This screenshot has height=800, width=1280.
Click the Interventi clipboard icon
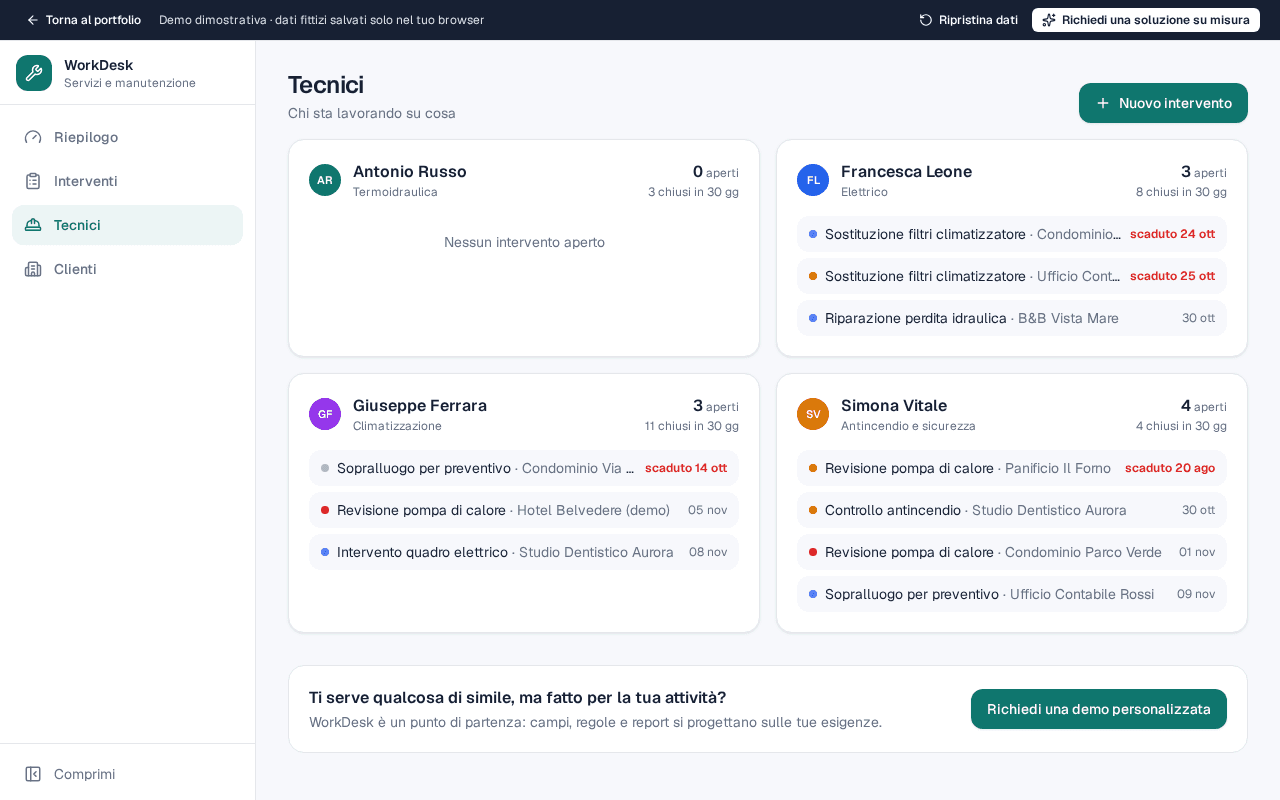(x=33, y=181)
